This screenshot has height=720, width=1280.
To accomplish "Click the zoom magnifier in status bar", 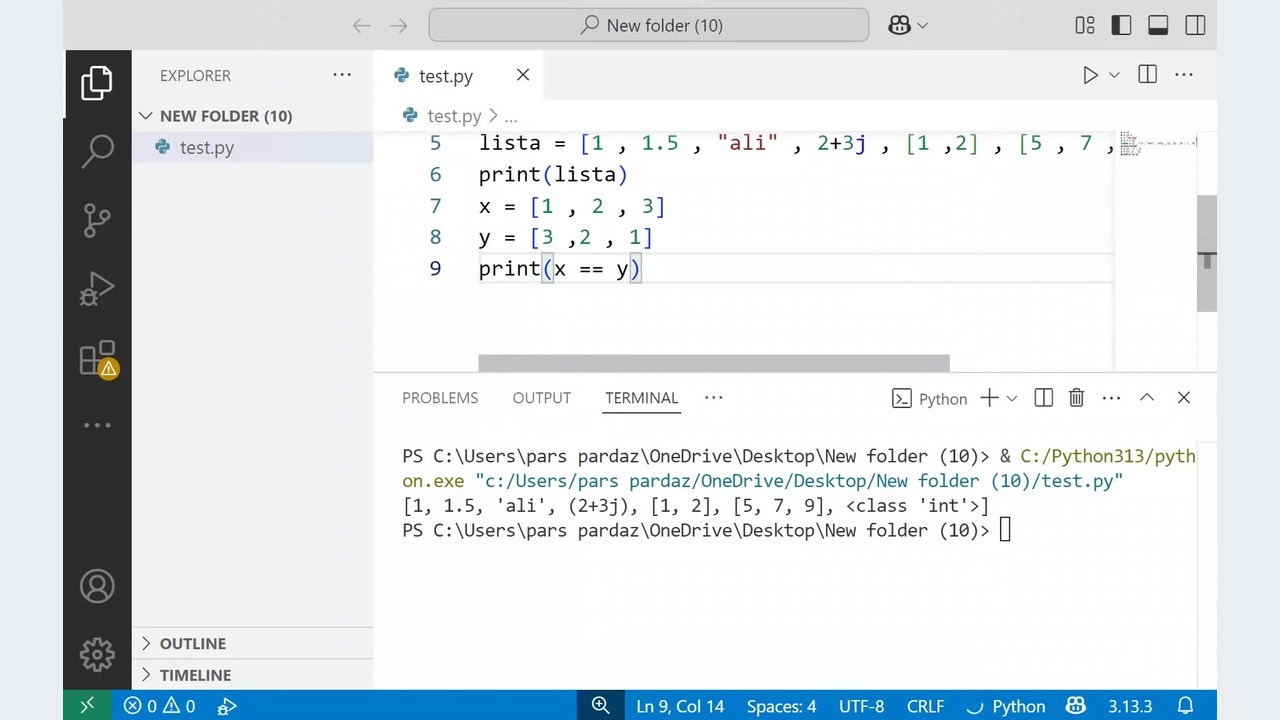I will 600,706.
